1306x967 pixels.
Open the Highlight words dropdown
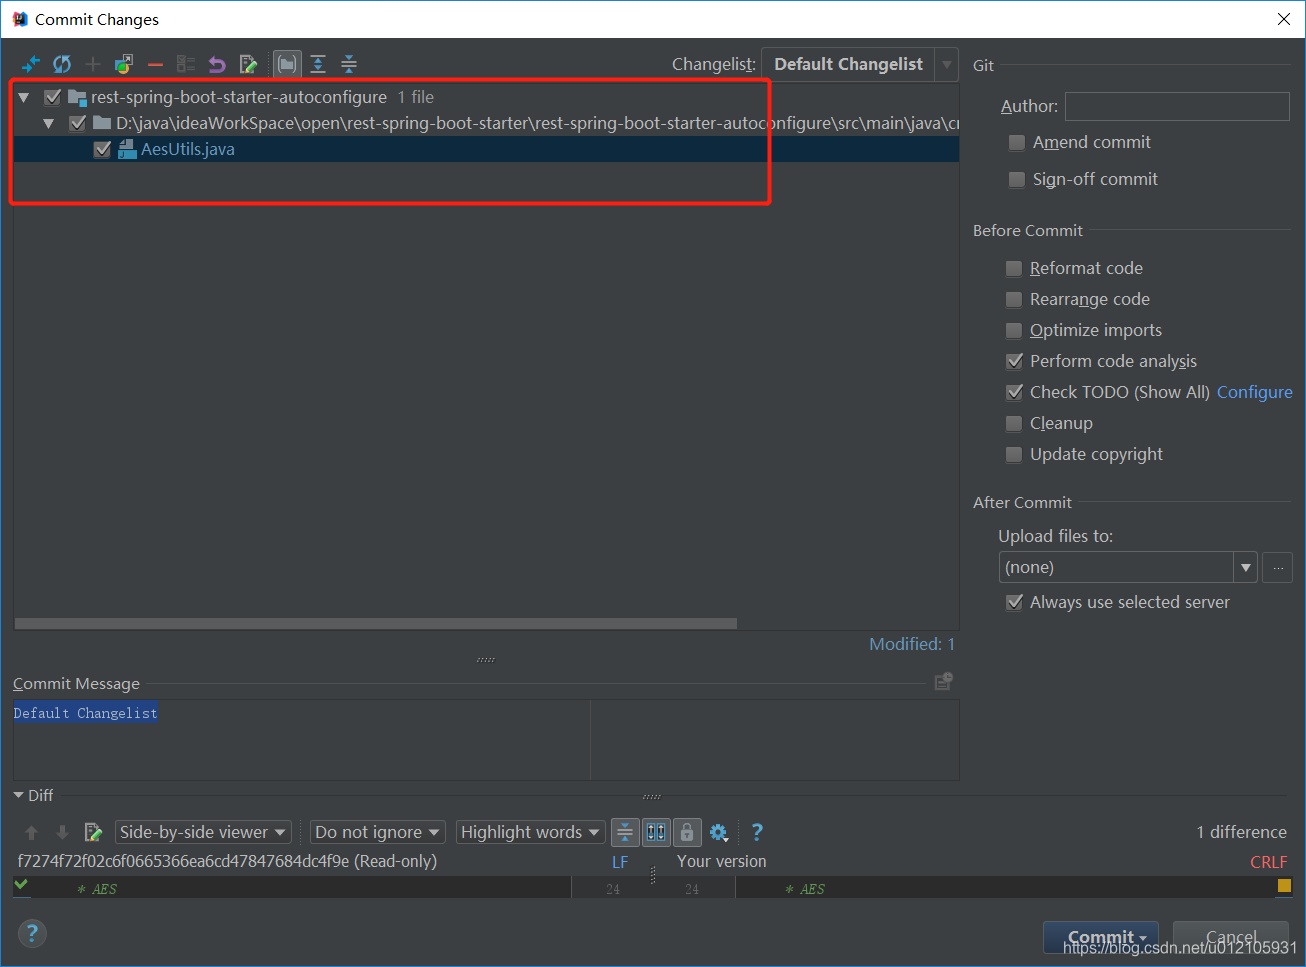point(531,832)
